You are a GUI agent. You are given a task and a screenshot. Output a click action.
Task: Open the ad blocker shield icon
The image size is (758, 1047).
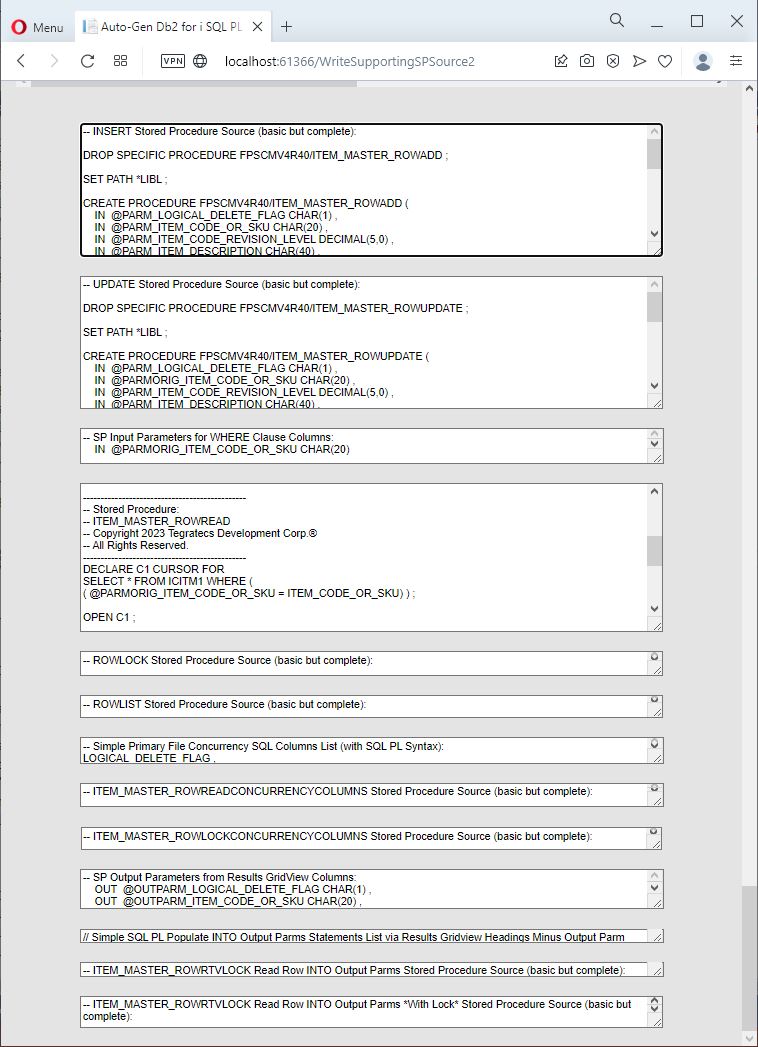point(612,61)
